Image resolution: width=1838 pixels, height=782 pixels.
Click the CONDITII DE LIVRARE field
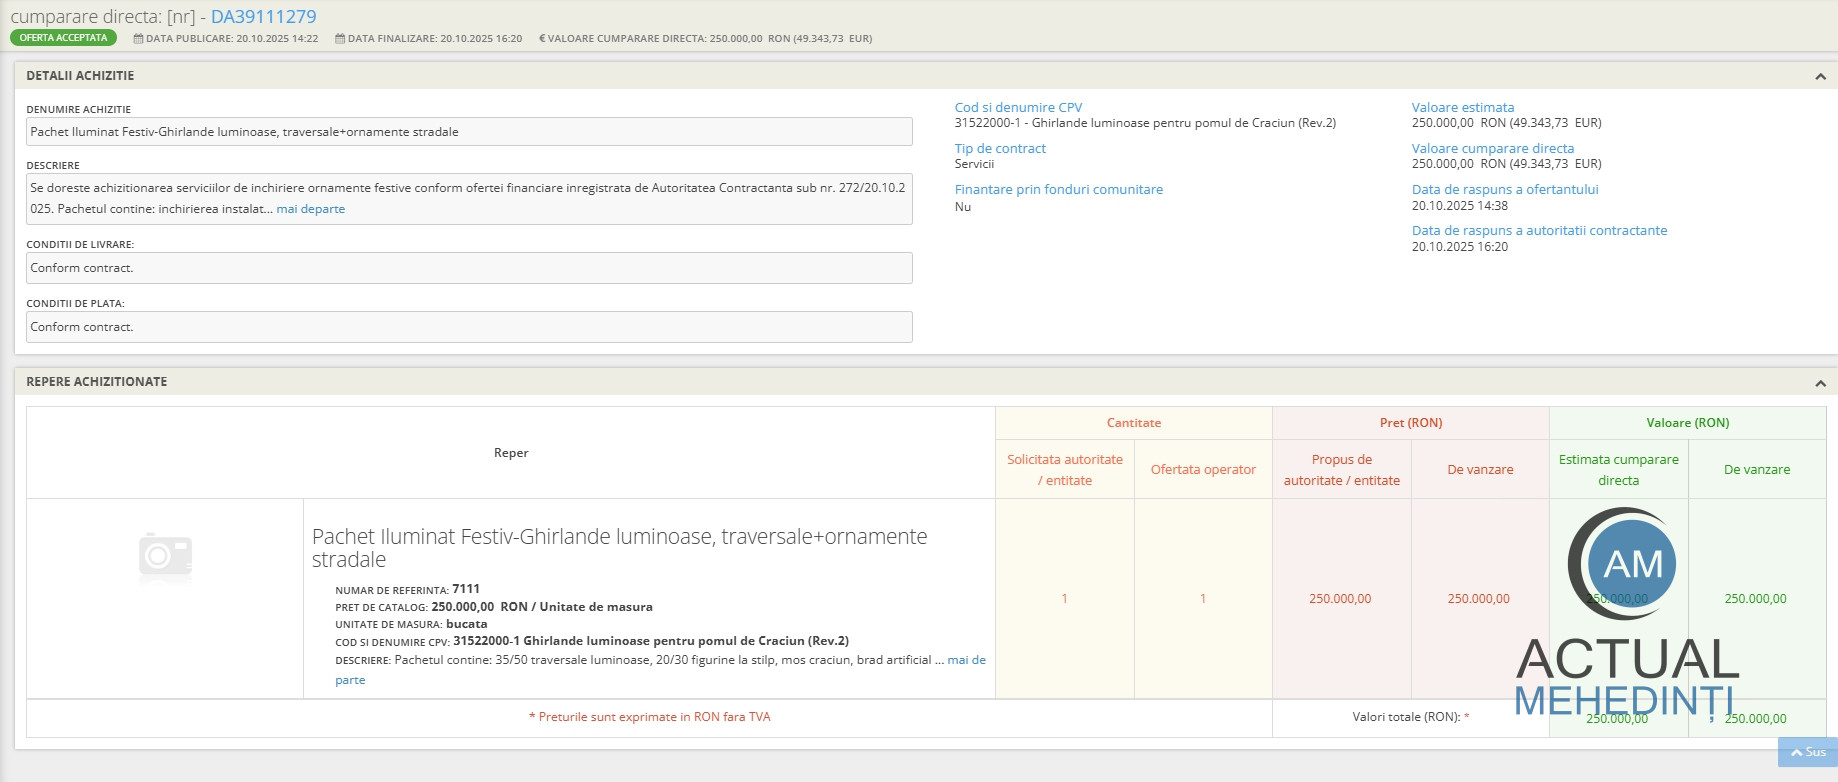(x=469, y=268)
